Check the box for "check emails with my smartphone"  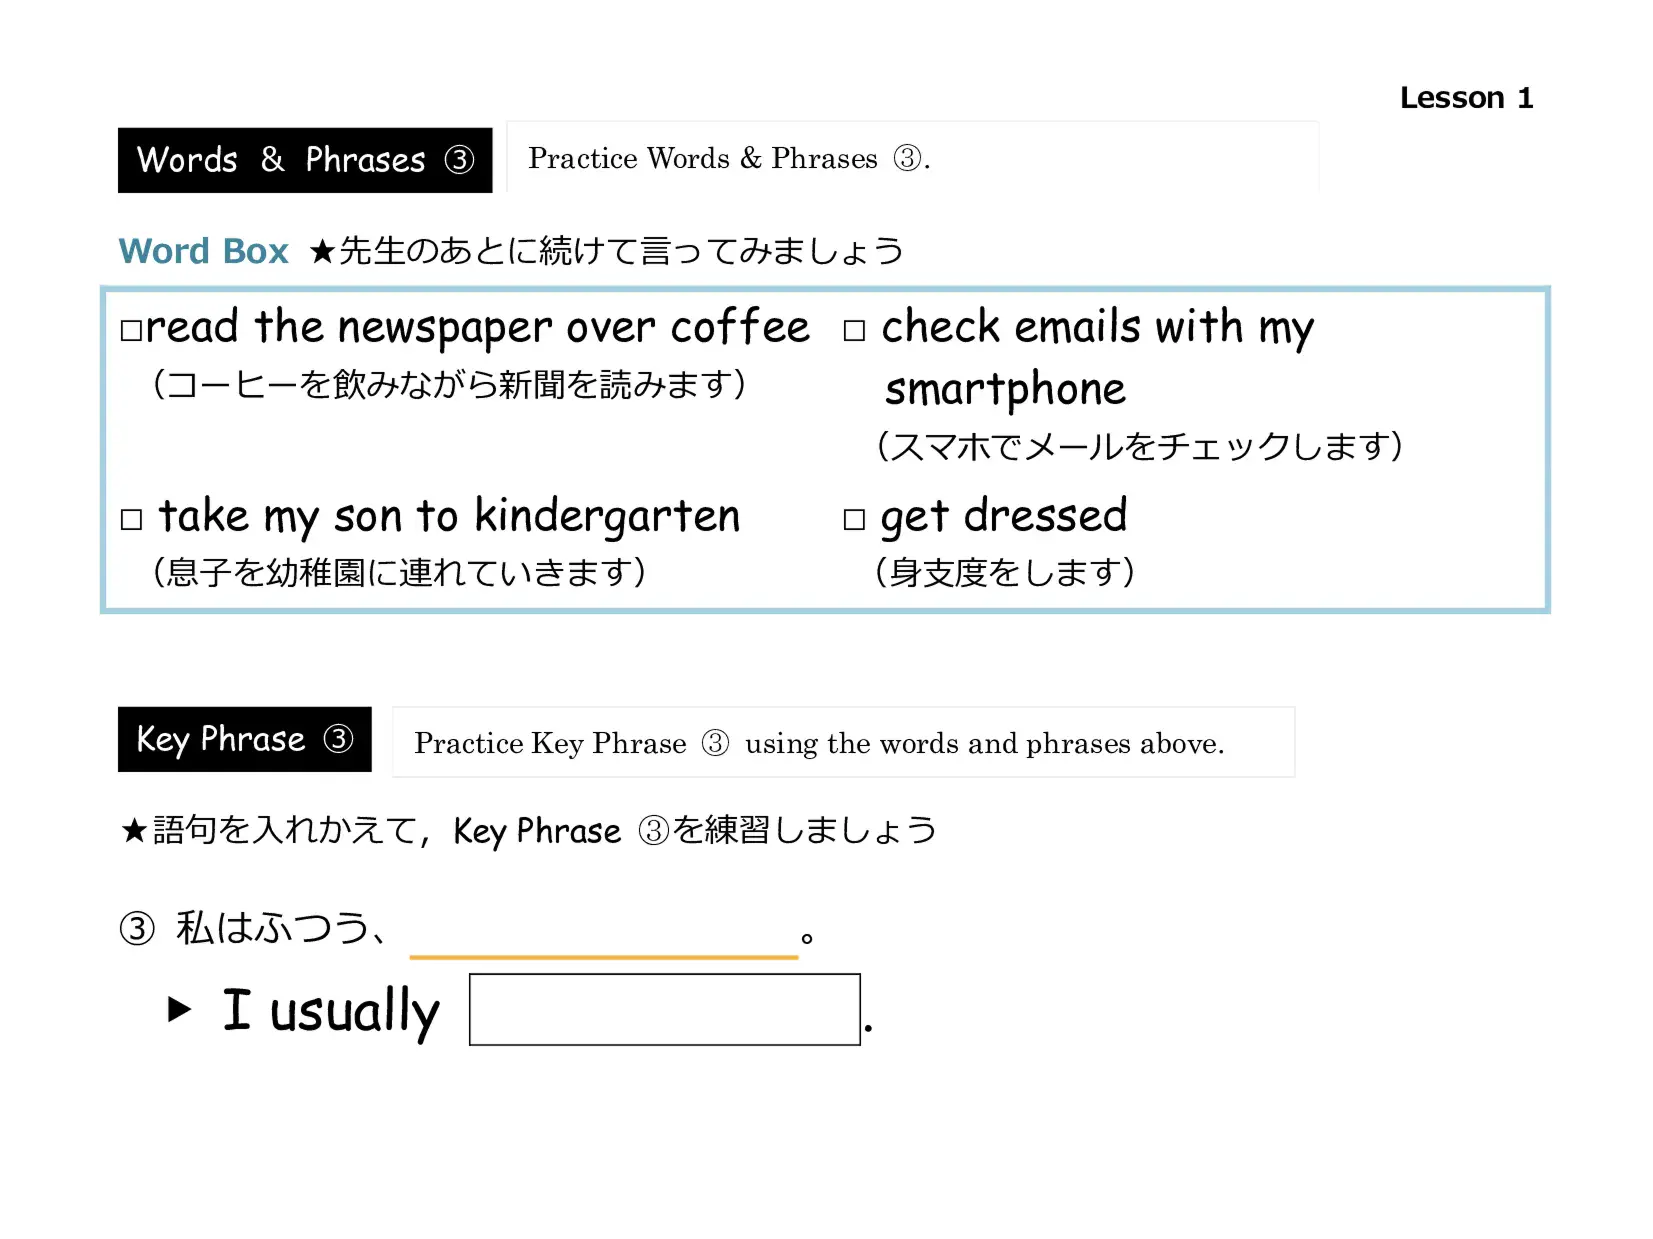click(x=853, y=331)
